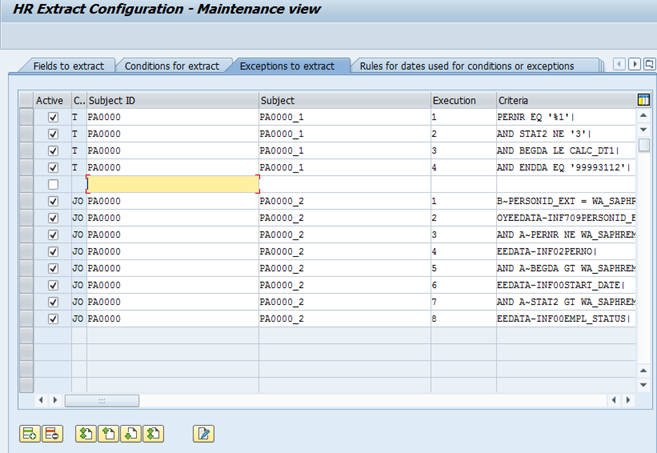Click criteria cell AND STAT2 NE '3'
657x453 pixels.
(x=566, y=134)
